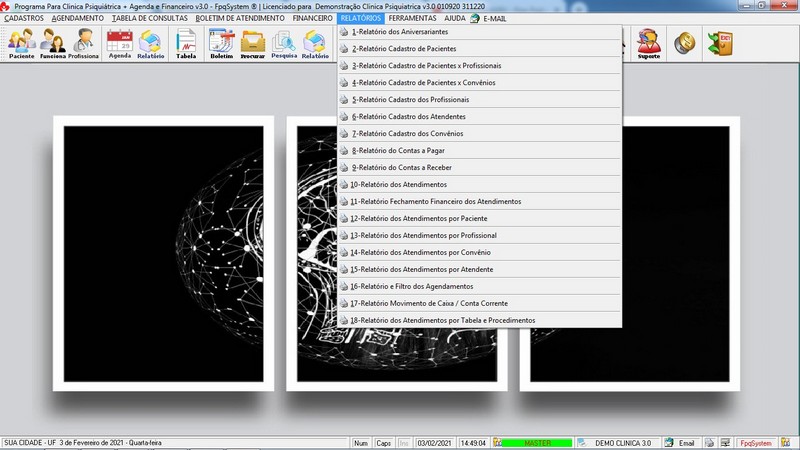Open the FINANCEIRO menu
Screen dimensions: 800x450
tap(312, 18)
